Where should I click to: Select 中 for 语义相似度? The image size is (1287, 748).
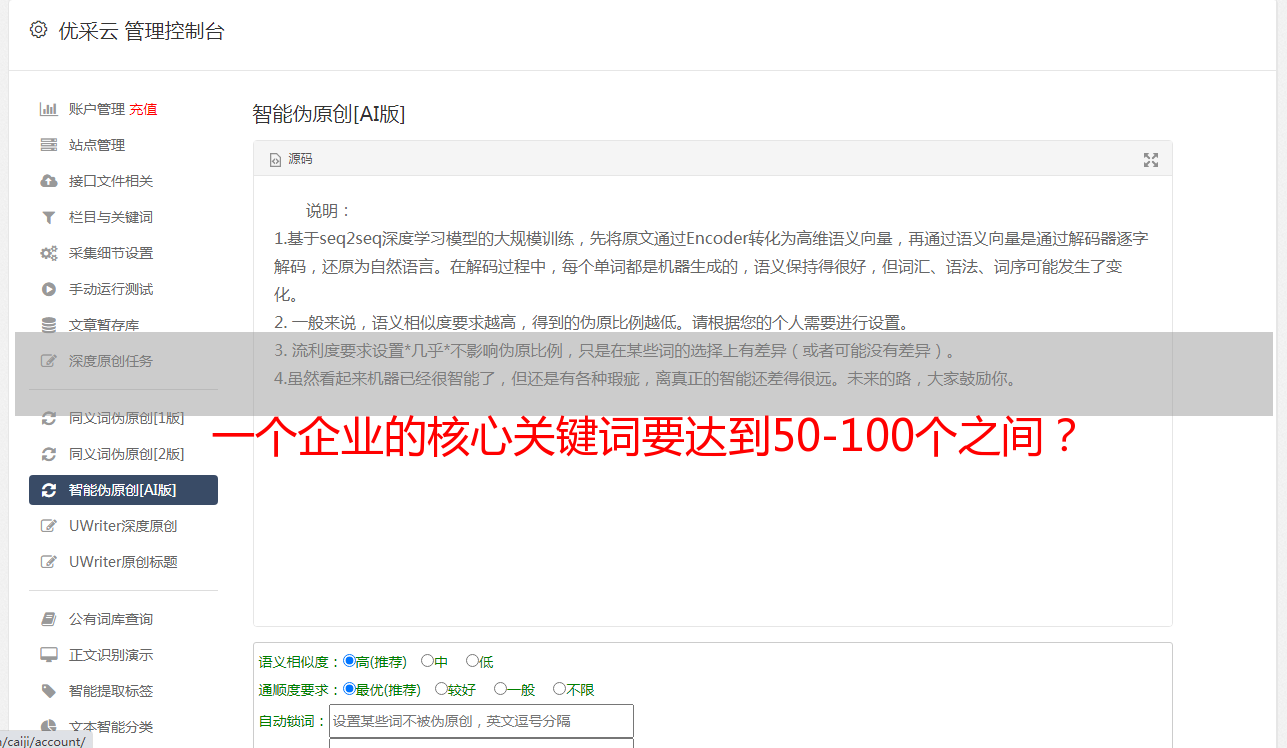point(427,661)
